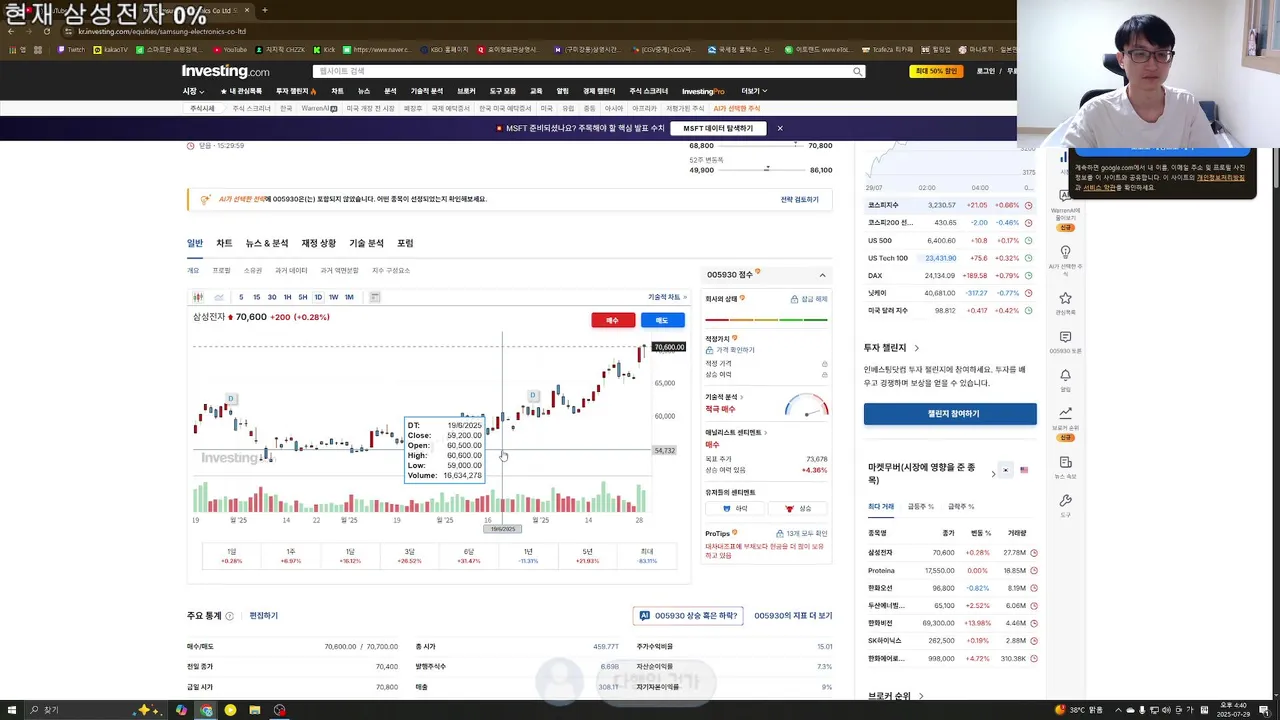The width and height of the screenshot is (1280, 720).
Task: Open a new browser tab with plus icon
Action: [264, 11]
